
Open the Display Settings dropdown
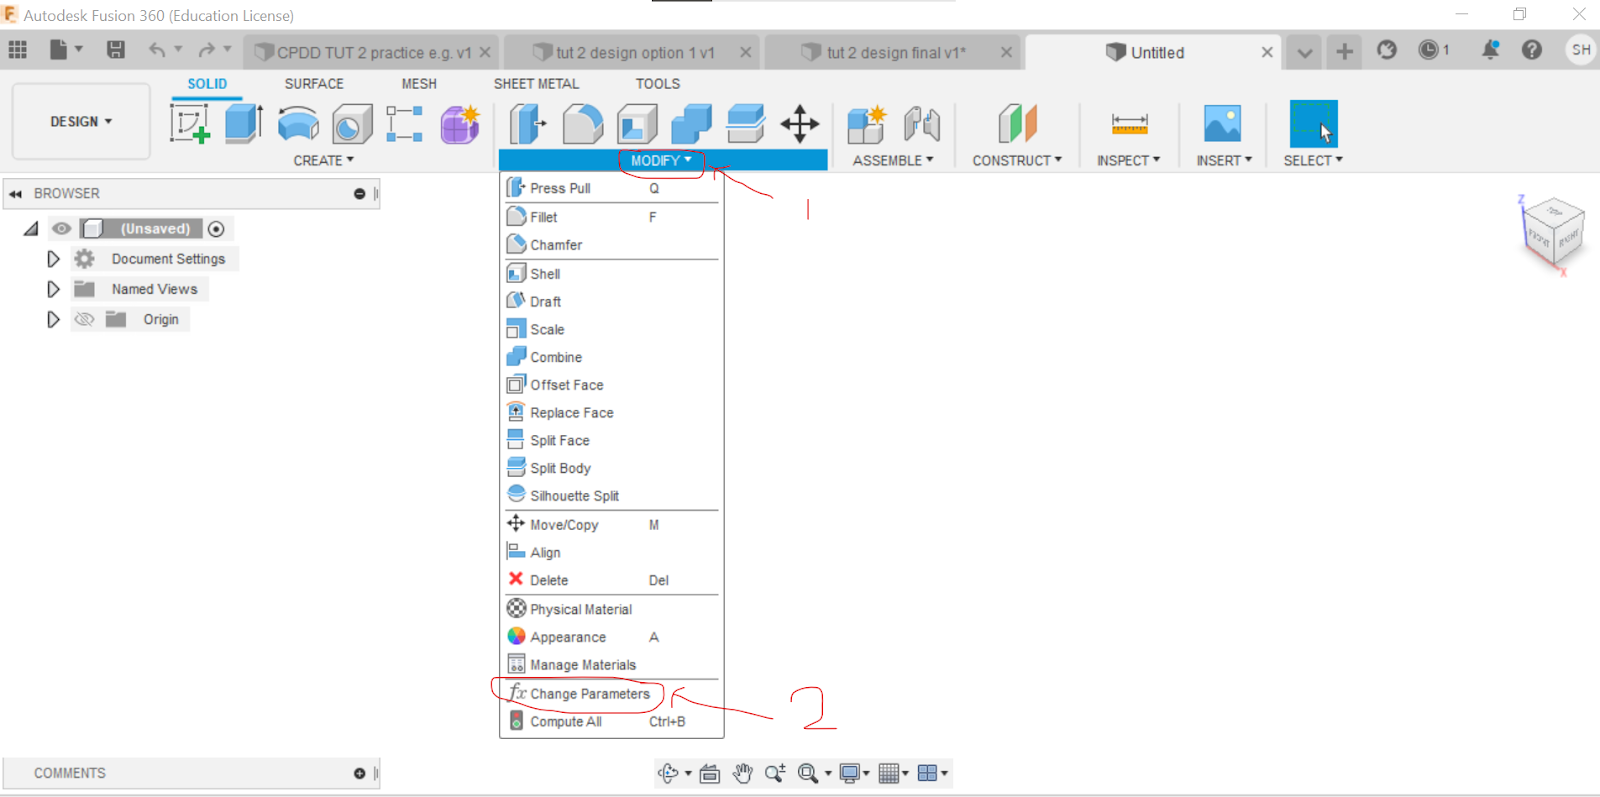(854, 773)
